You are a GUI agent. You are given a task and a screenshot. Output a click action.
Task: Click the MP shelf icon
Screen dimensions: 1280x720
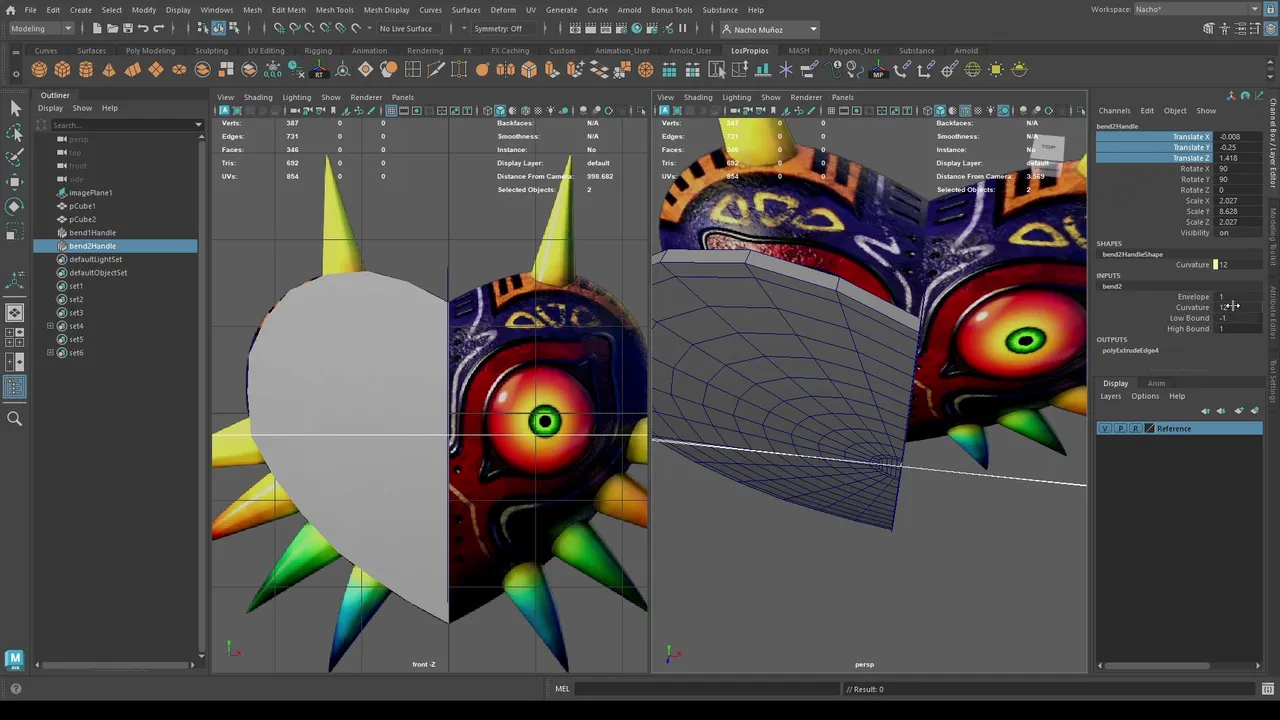878,70
